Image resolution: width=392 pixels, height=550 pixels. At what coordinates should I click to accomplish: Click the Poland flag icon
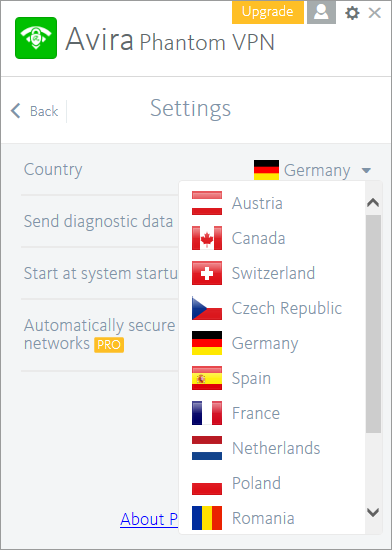pyautogui.click(x=207, y=483)
